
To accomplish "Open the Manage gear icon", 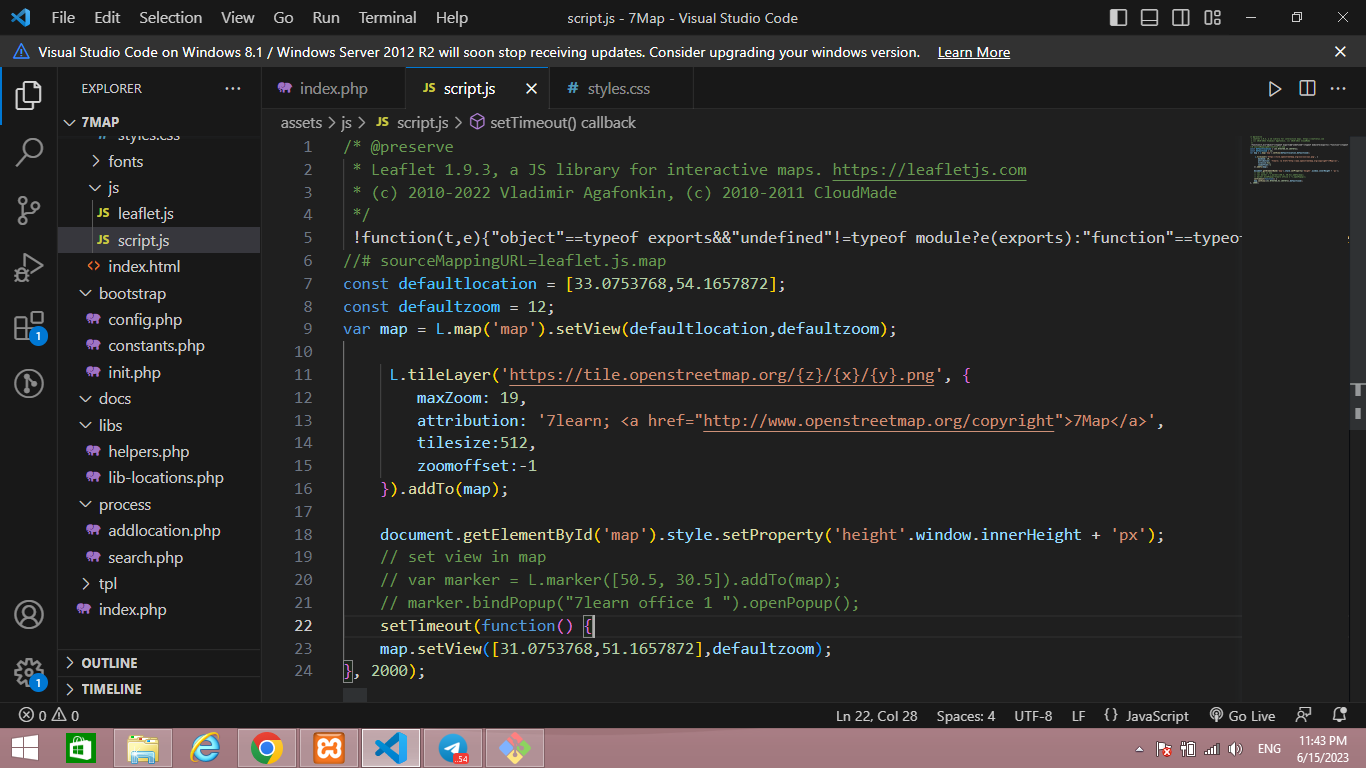I will tap(28, 672).
